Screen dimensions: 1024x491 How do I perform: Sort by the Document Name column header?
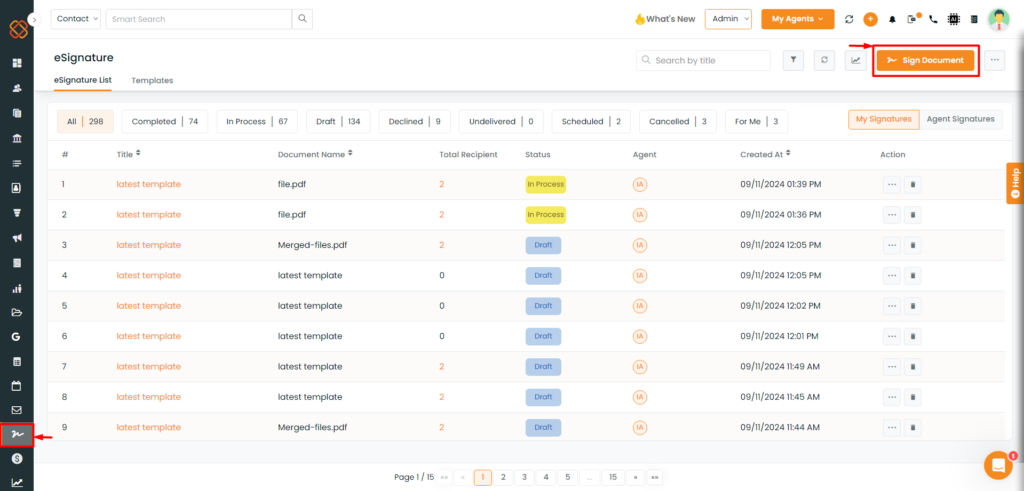tap(316, 155)
